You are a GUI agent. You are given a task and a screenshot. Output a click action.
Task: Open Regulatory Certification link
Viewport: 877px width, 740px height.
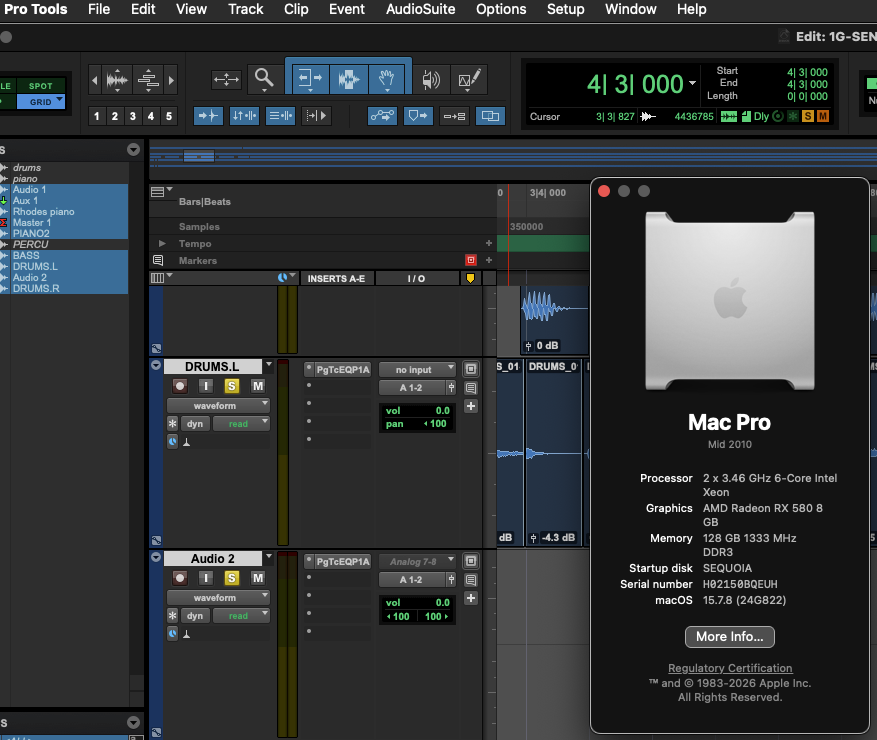pyautogui.click(x=730, y=668)
